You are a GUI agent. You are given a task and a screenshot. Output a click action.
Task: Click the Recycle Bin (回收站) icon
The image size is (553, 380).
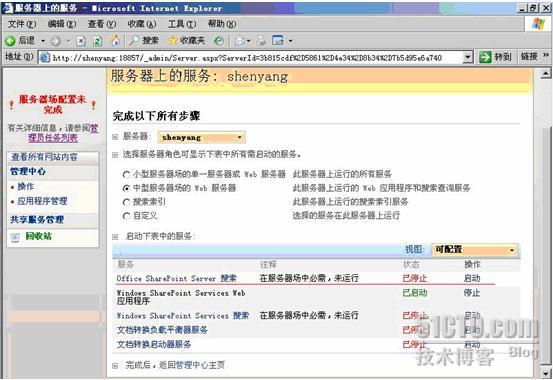coord(15,237)
